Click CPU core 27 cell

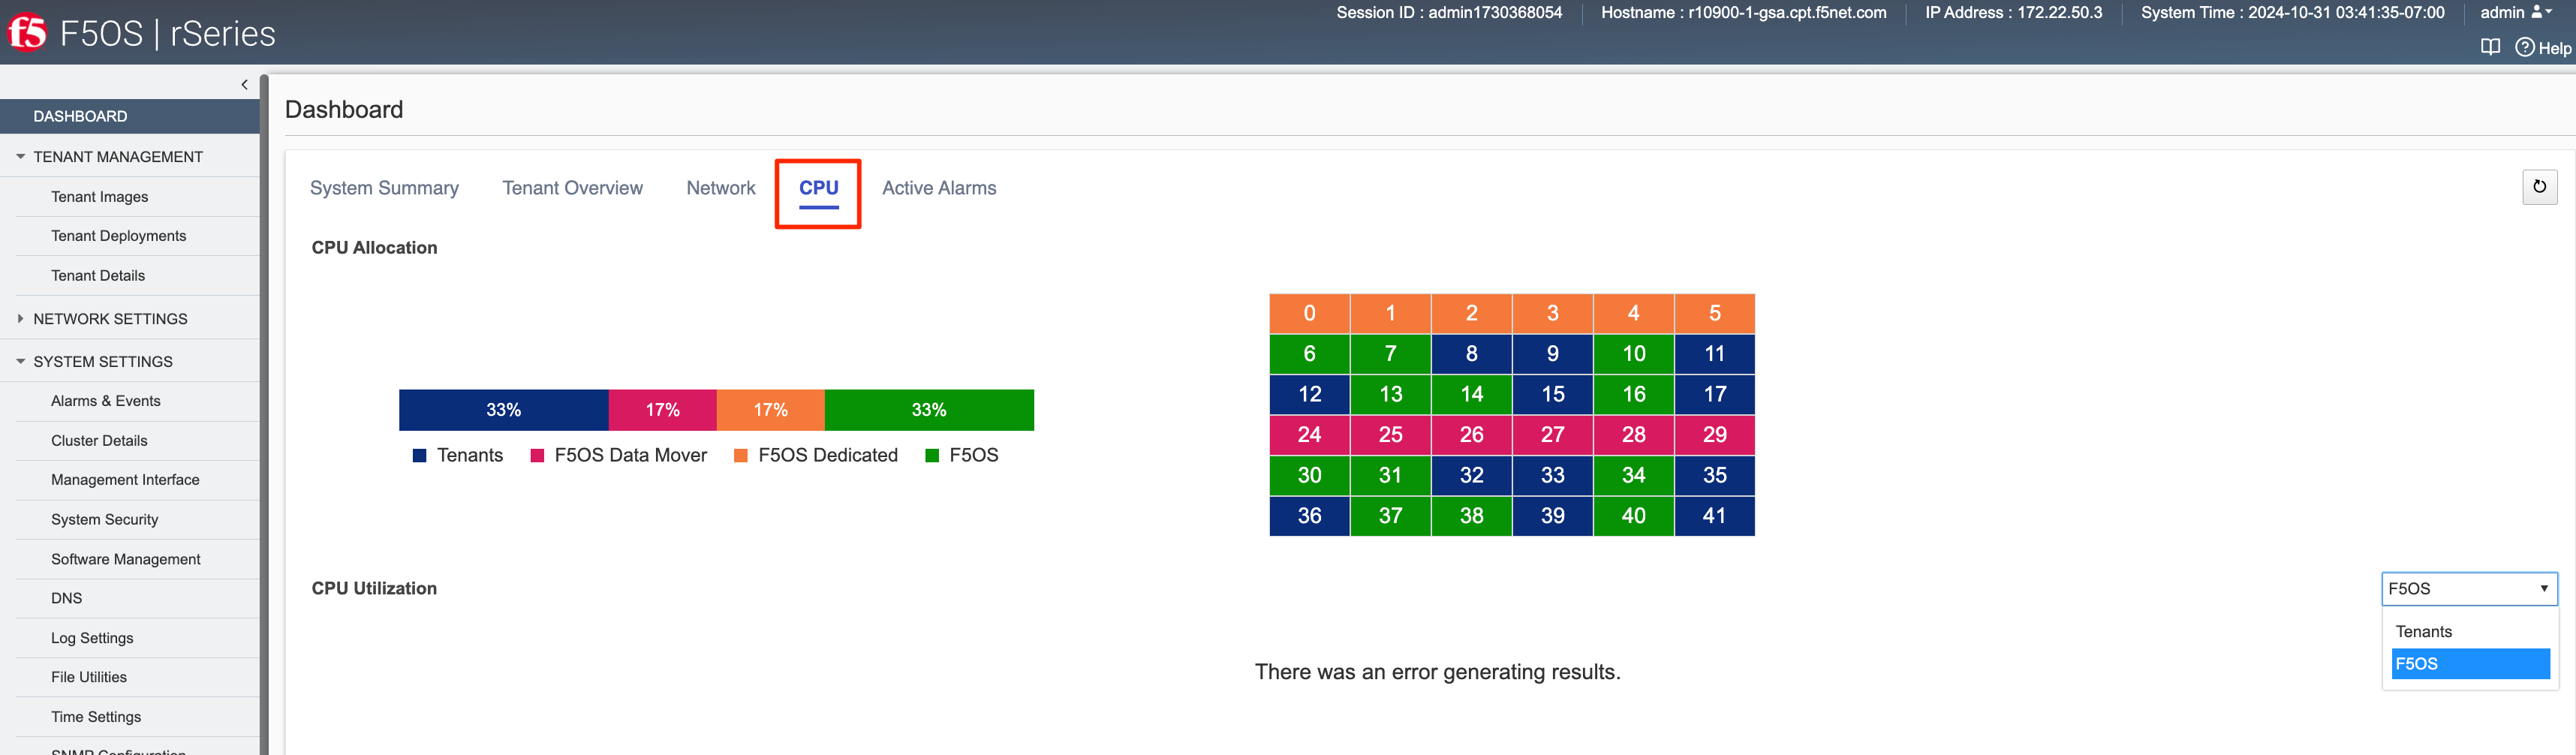[x=1552, y=435]
